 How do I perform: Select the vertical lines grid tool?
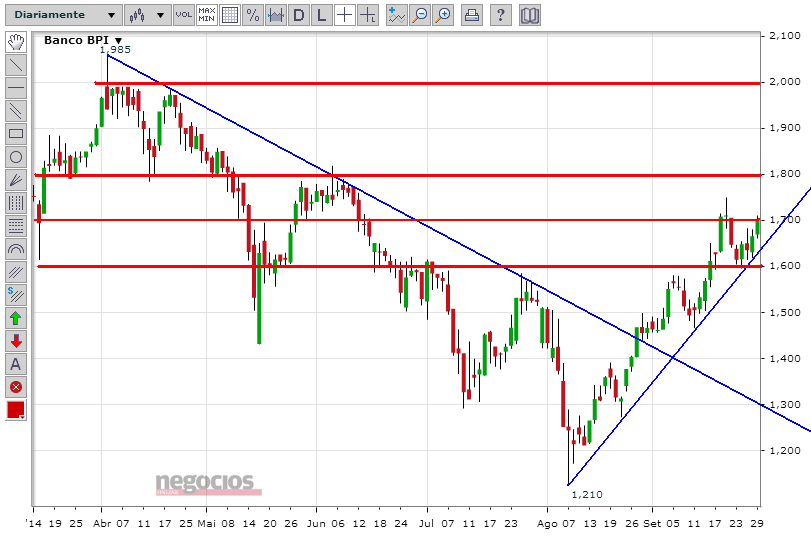click(16, 203)
